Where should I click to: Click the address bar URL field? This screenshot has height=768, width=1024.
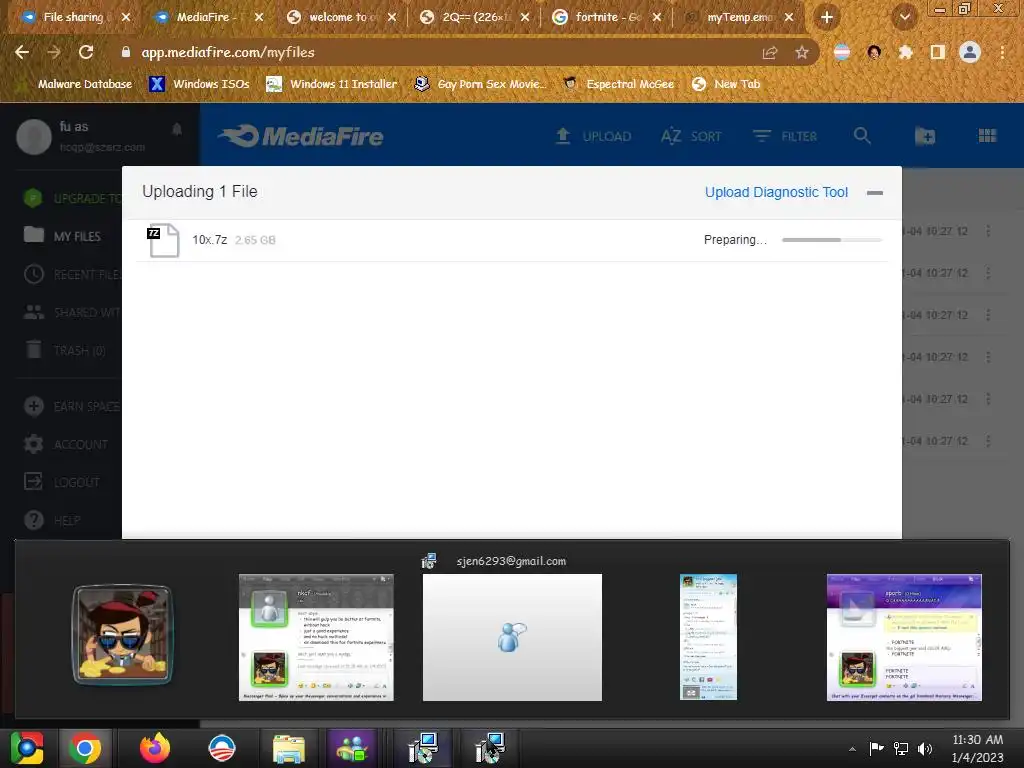pos(431,52)
